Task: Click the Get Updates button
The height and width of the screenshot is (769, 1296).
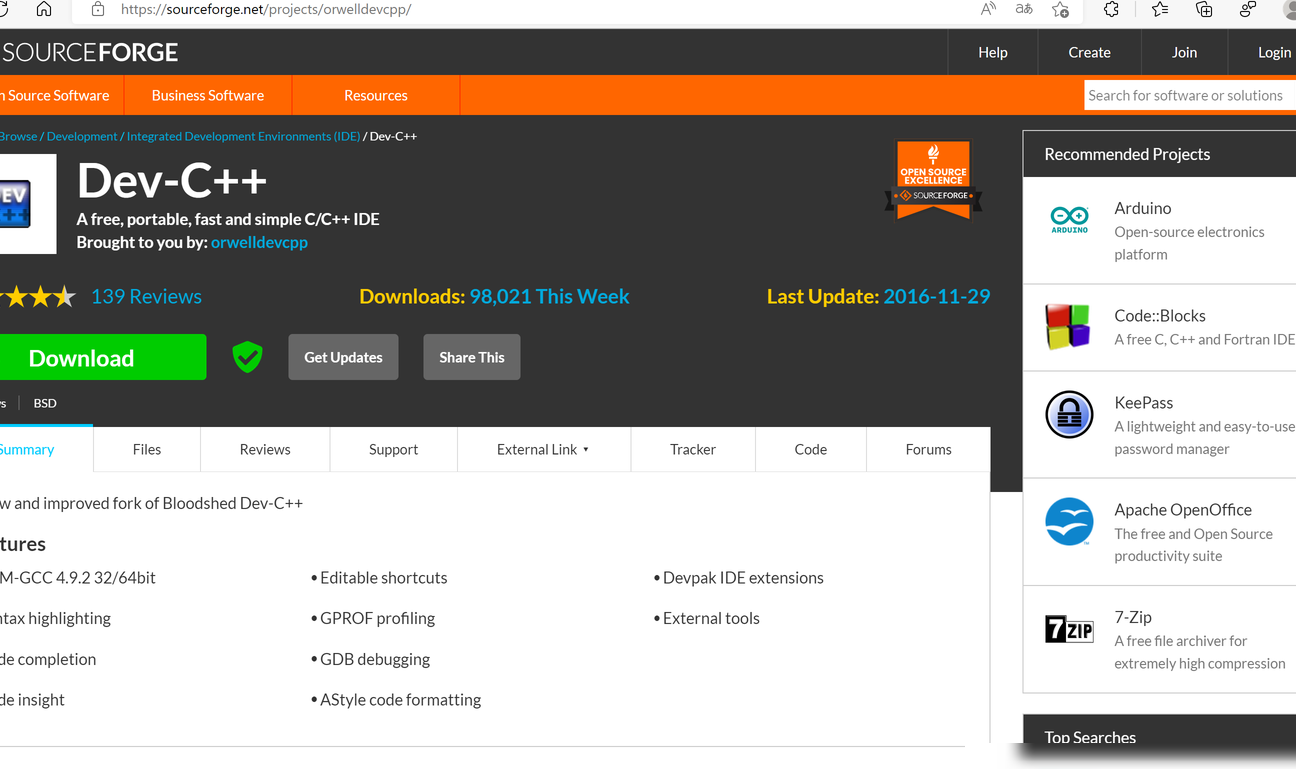Action: (343, 357)
